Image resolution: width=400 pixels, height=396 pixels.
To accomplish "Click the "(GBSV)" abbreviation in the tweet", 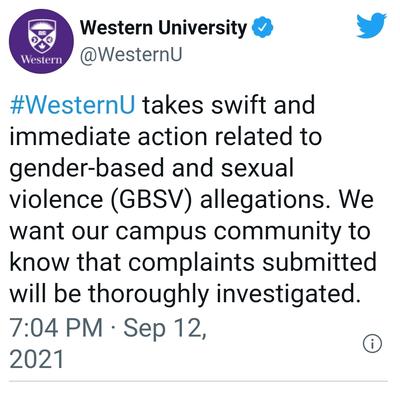I will coord(152,201).
